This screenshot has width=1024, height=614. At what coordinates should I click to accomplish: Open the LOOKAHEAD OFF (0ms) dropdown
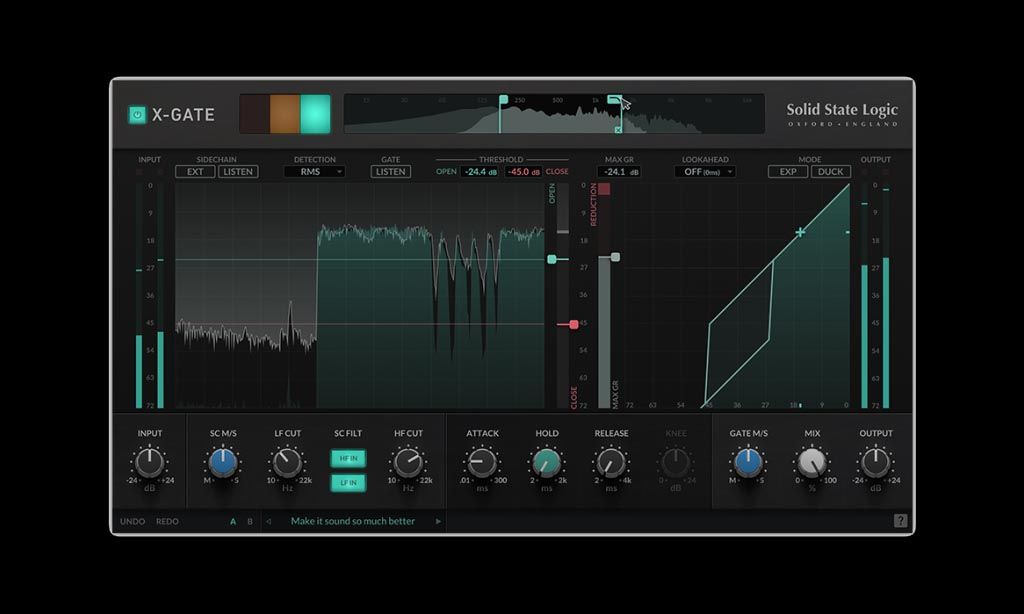pyautogui.click(x=705, y=172)
